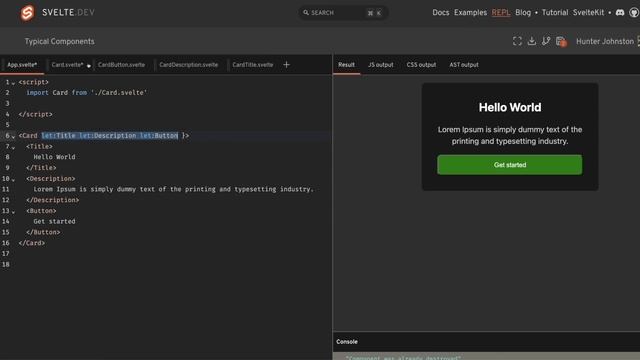Edit the Typical Components project name
The image size is (640, 360).
[x=60, y=41]
